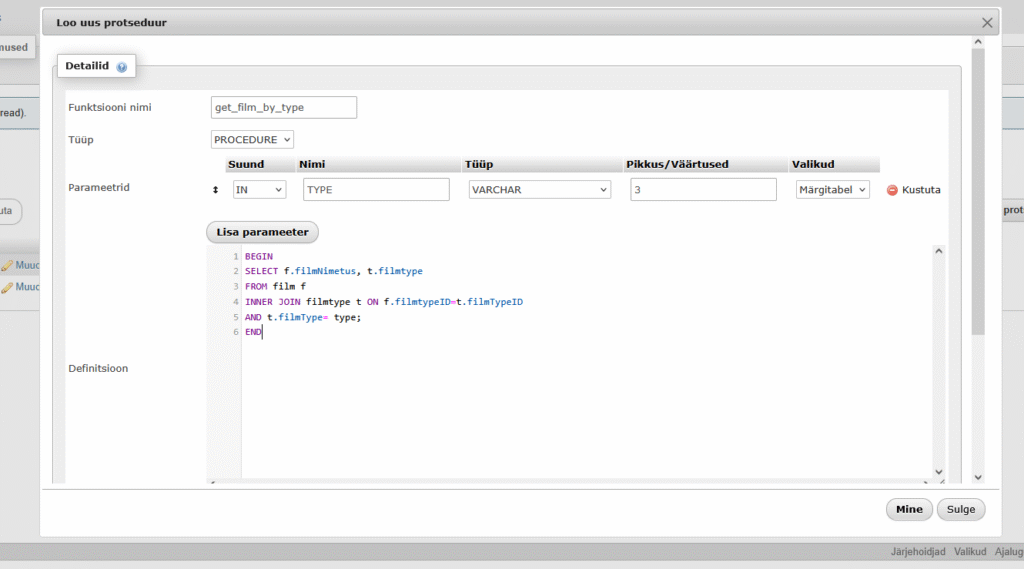Open the Märgitabel options dropdown
Screen dimensions: 1024x569
pyautogui.click(x=833, y=189)
